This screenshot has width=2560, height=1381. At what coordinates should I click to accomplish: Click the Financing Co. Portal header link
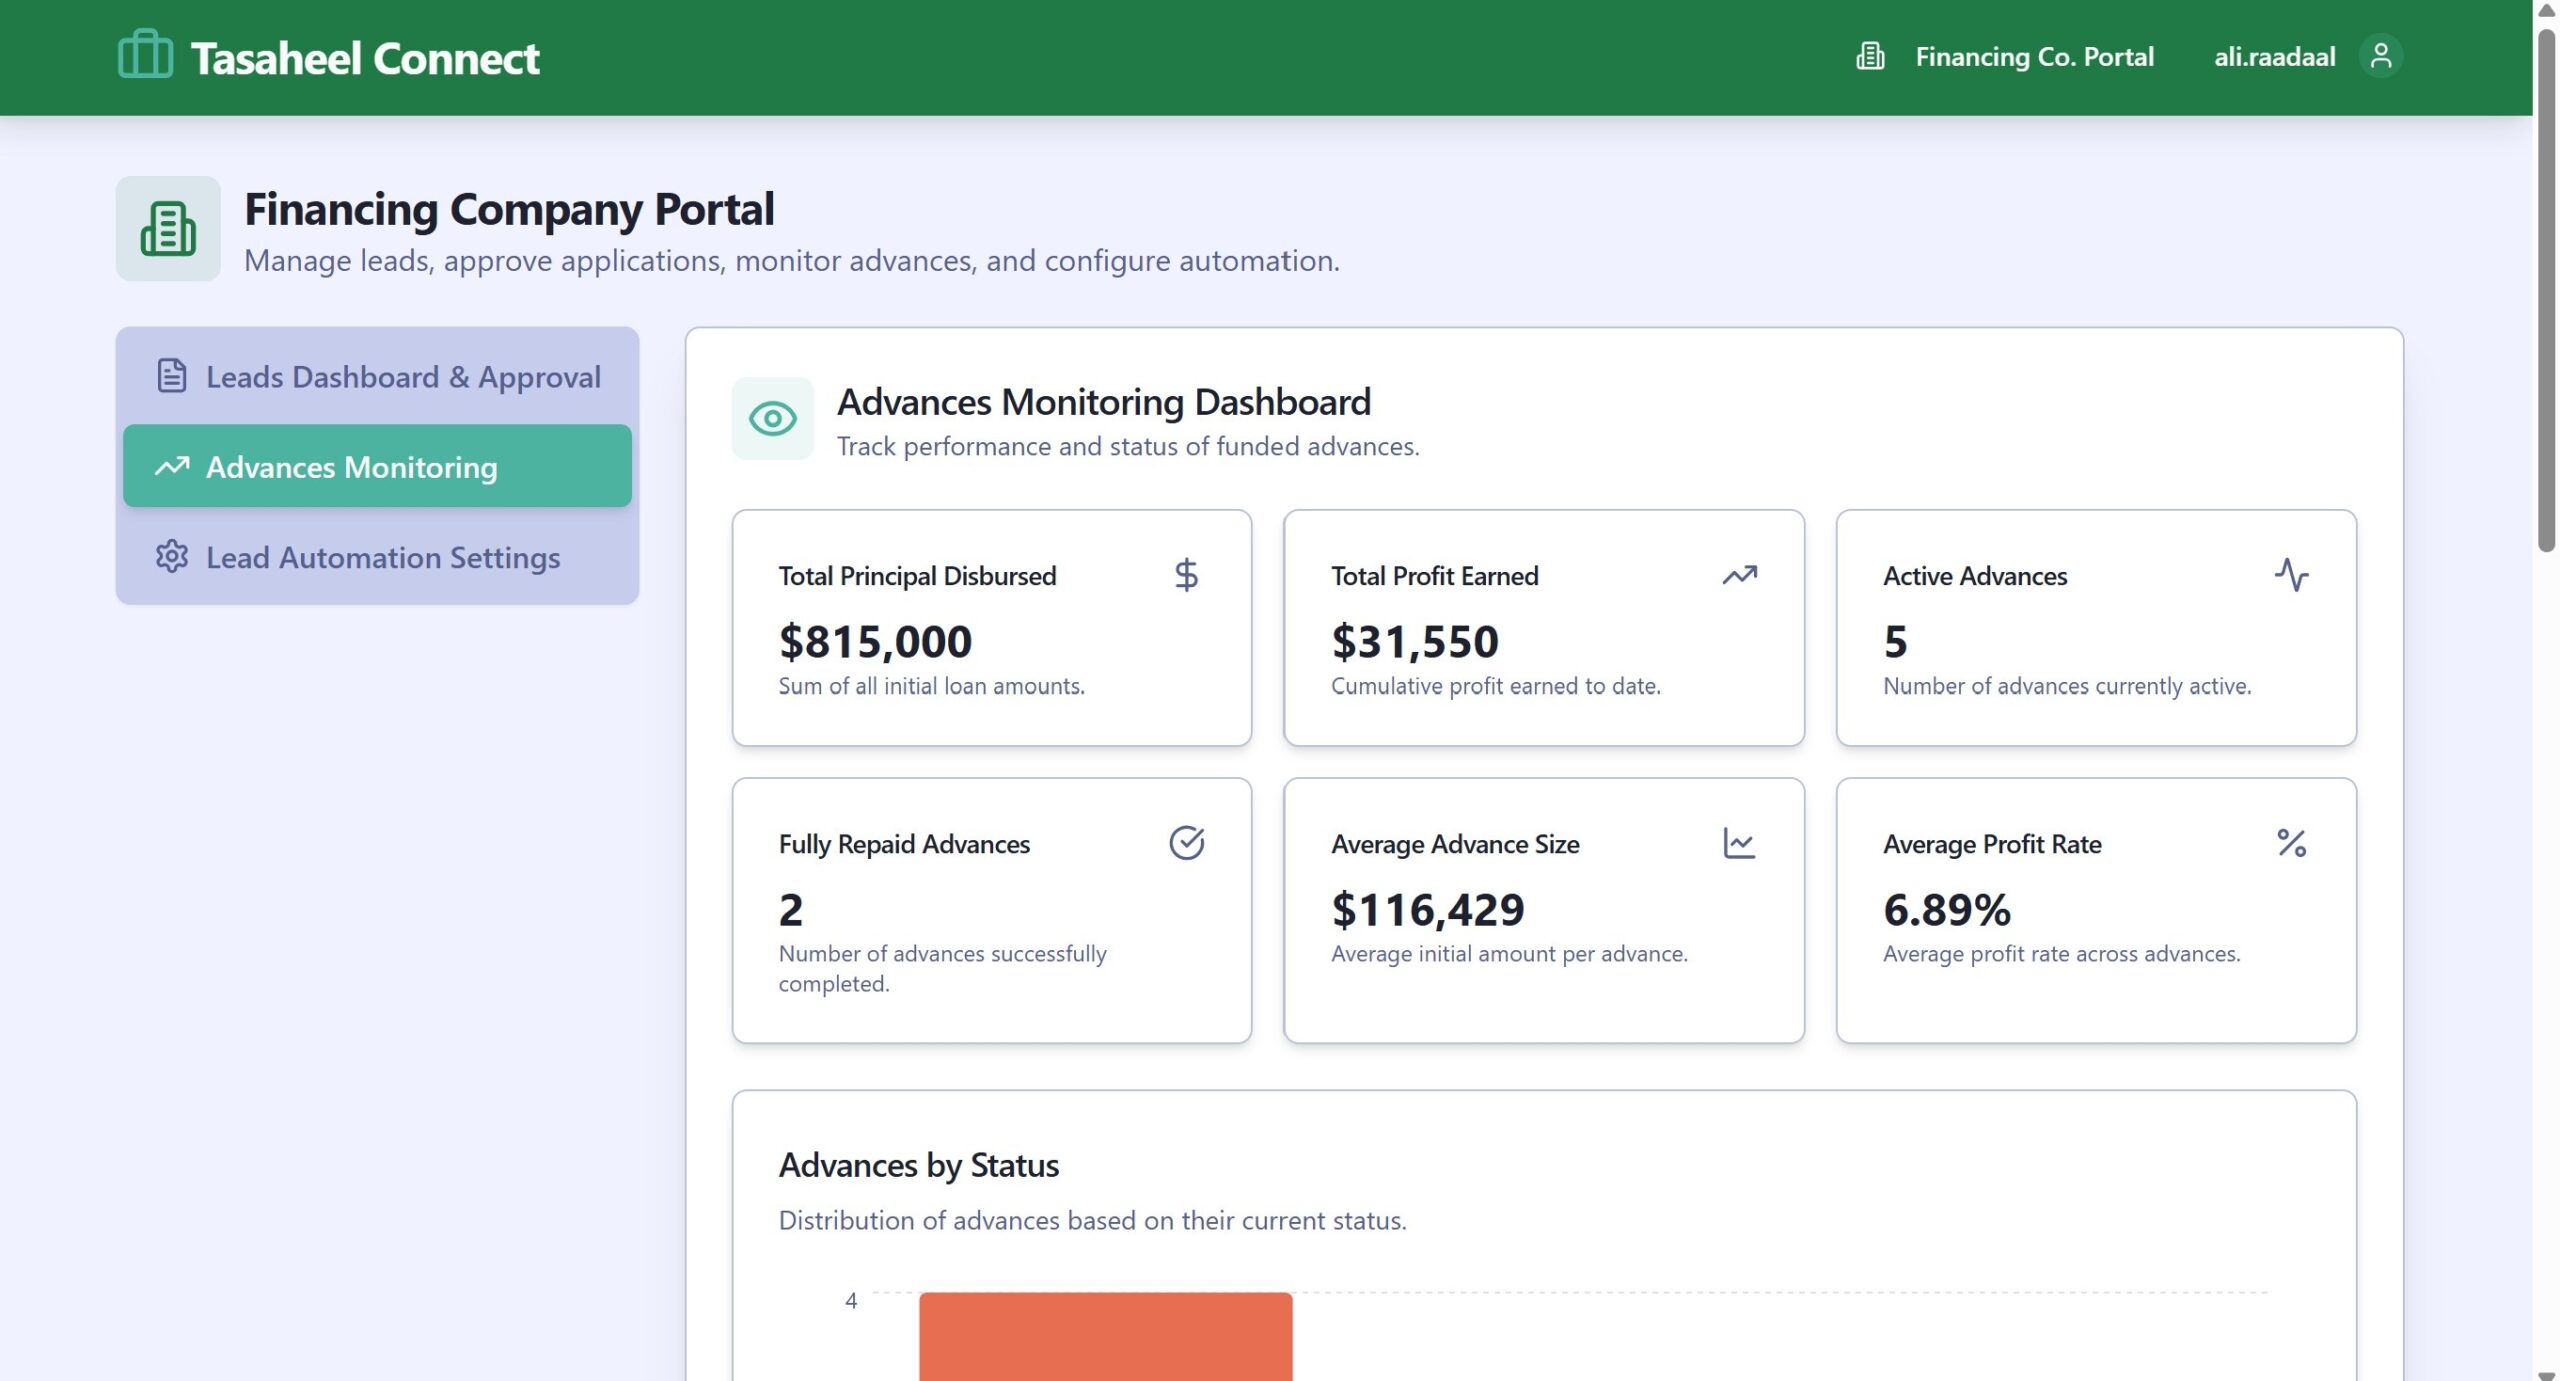click(2034, 57)
